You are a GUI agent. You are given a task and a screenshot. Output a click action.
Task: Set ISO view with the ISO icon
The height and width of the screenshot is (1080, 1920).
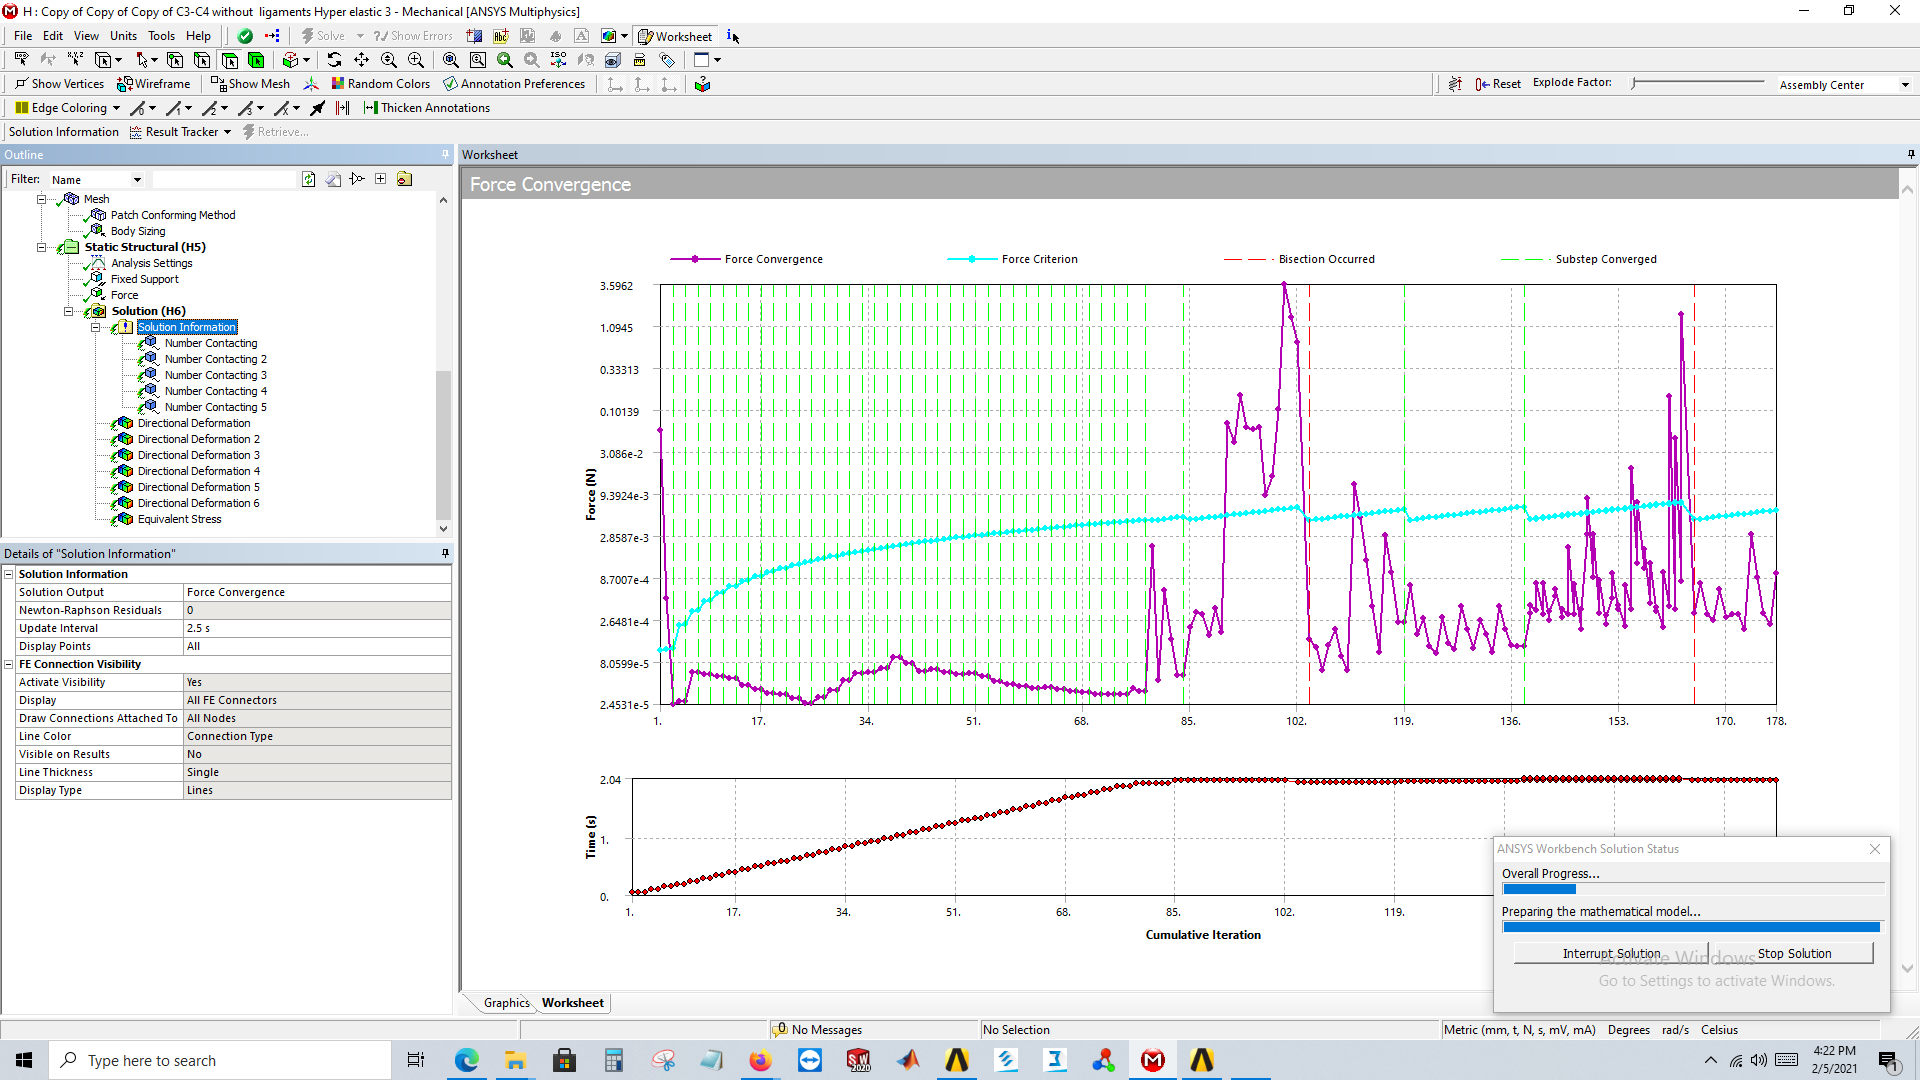point(558,60)
